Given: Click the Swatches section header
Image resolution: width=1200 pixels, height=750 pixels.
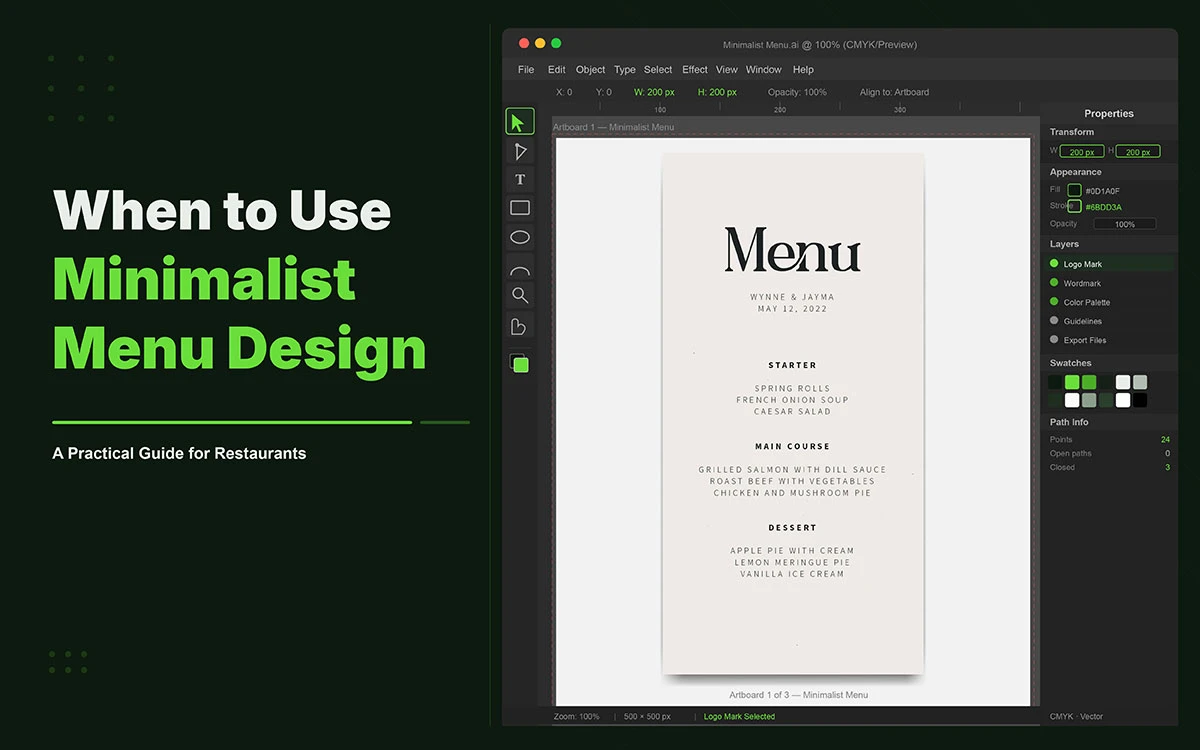Looking at the screenshot, I should tap(1071, 363).
